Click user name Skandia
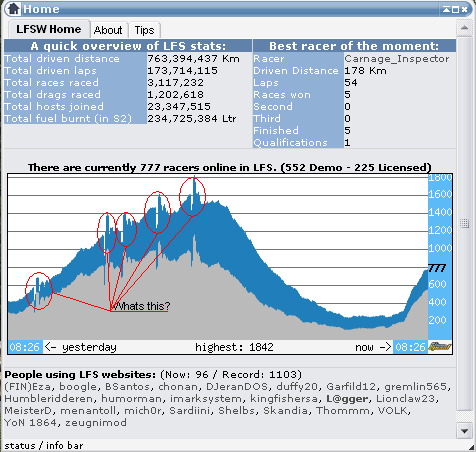This screenshot has width=476, height=452. pyautogui.click(x=285, y=411)
